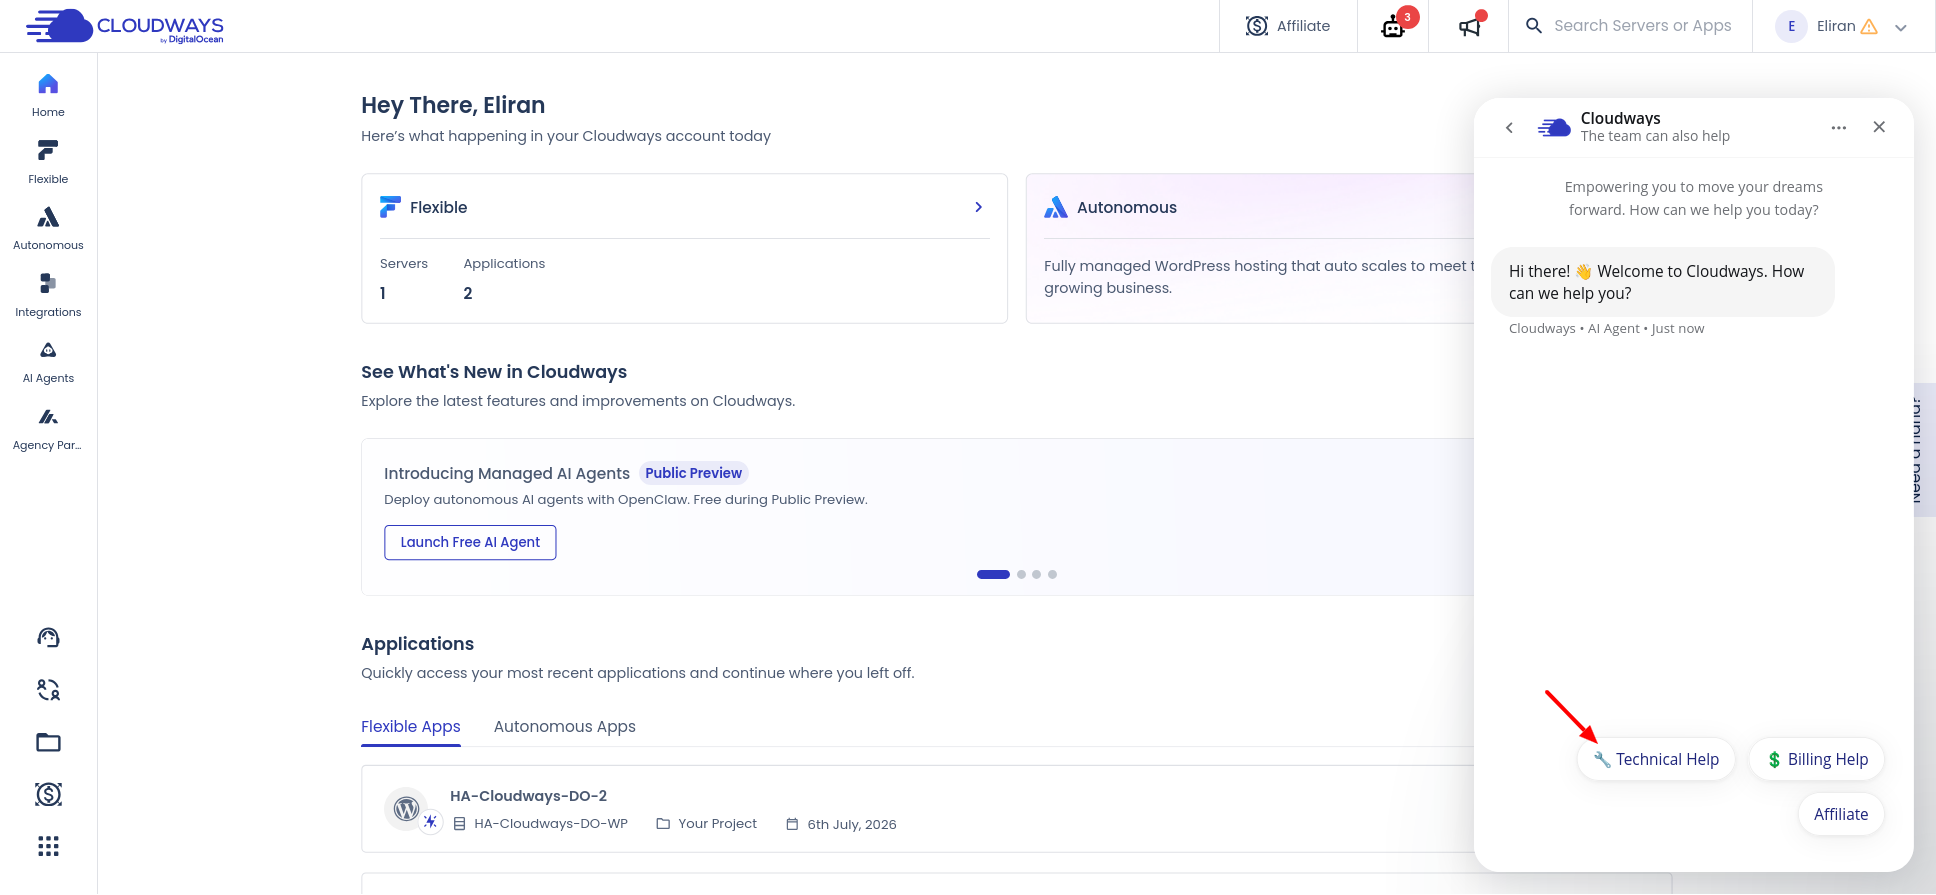Click the team members icon in sidebar

tap(48, 690)
